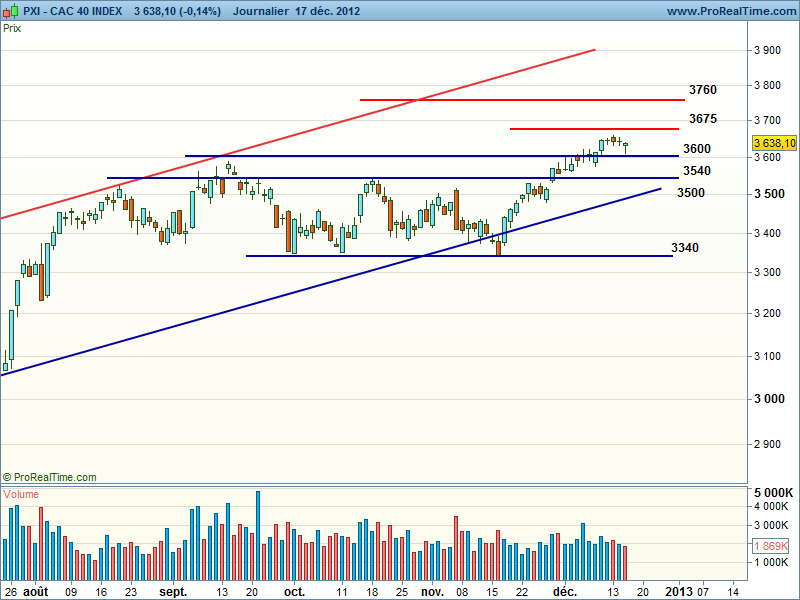
Task: Click the 1 869K volume value tag
Action: (770, 547)
